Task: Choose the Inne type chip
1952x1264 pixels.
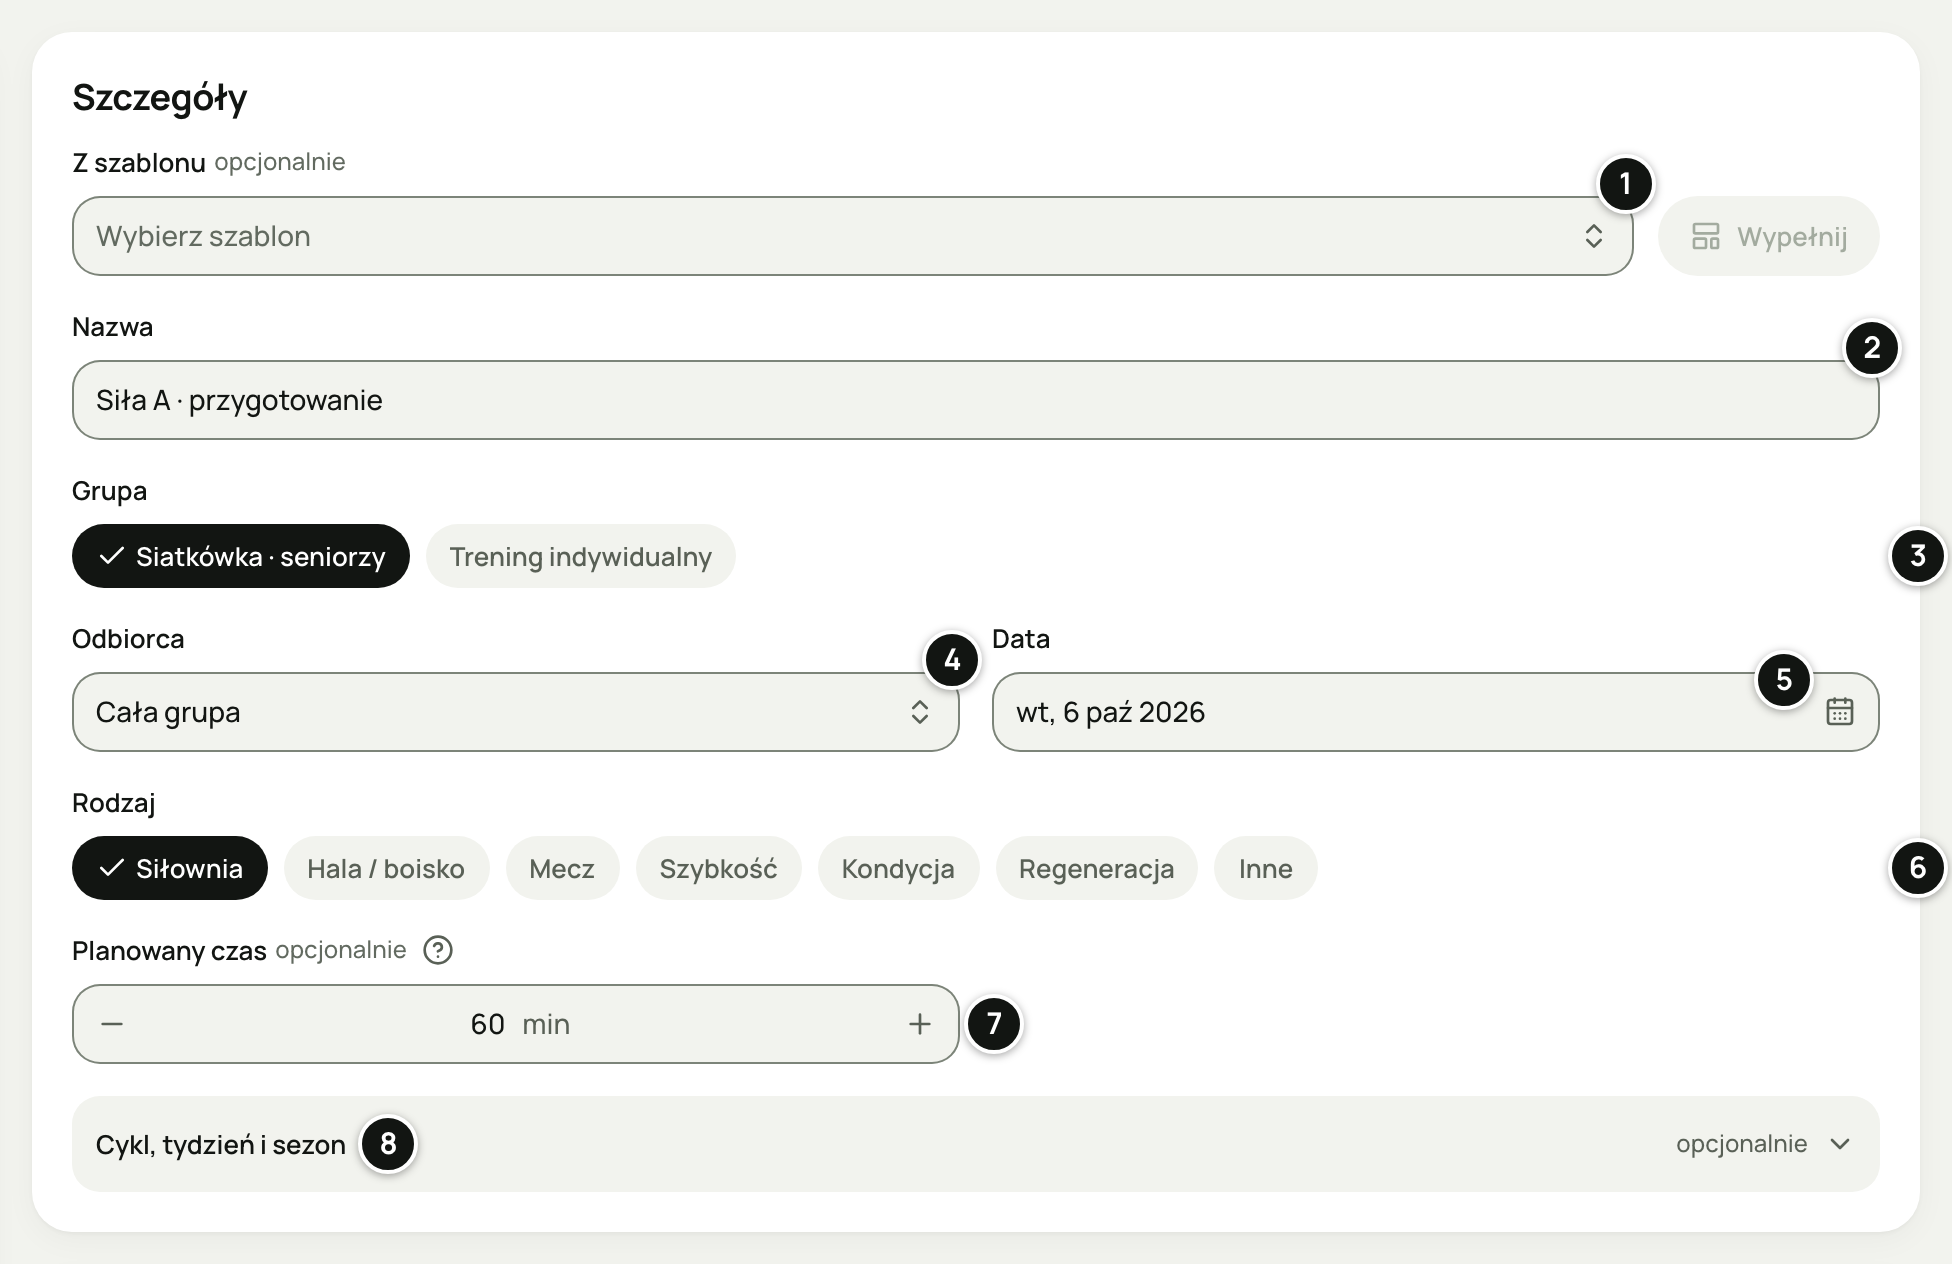Action: coord(1265,868)
